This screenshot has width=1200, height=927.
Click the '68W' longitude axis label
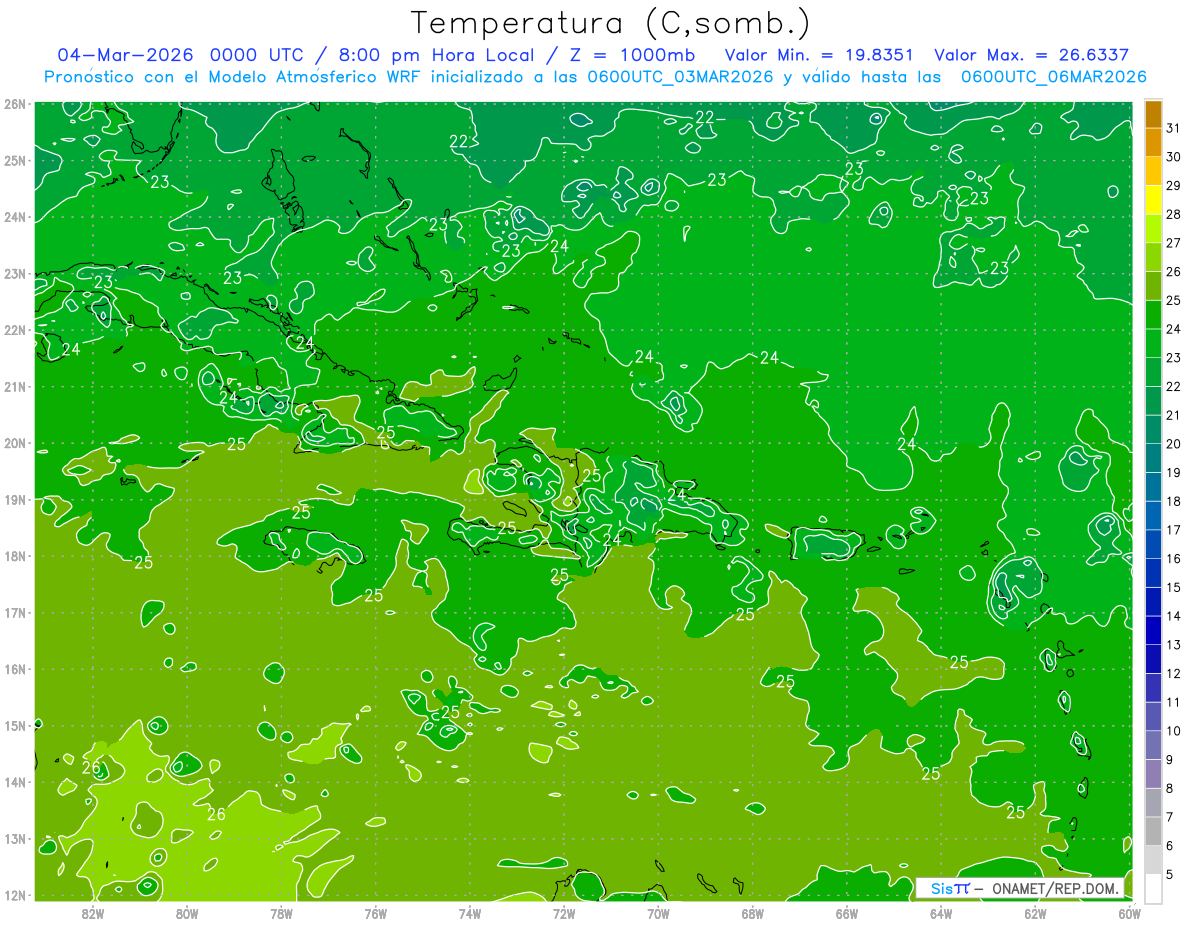tap(753, 913)
